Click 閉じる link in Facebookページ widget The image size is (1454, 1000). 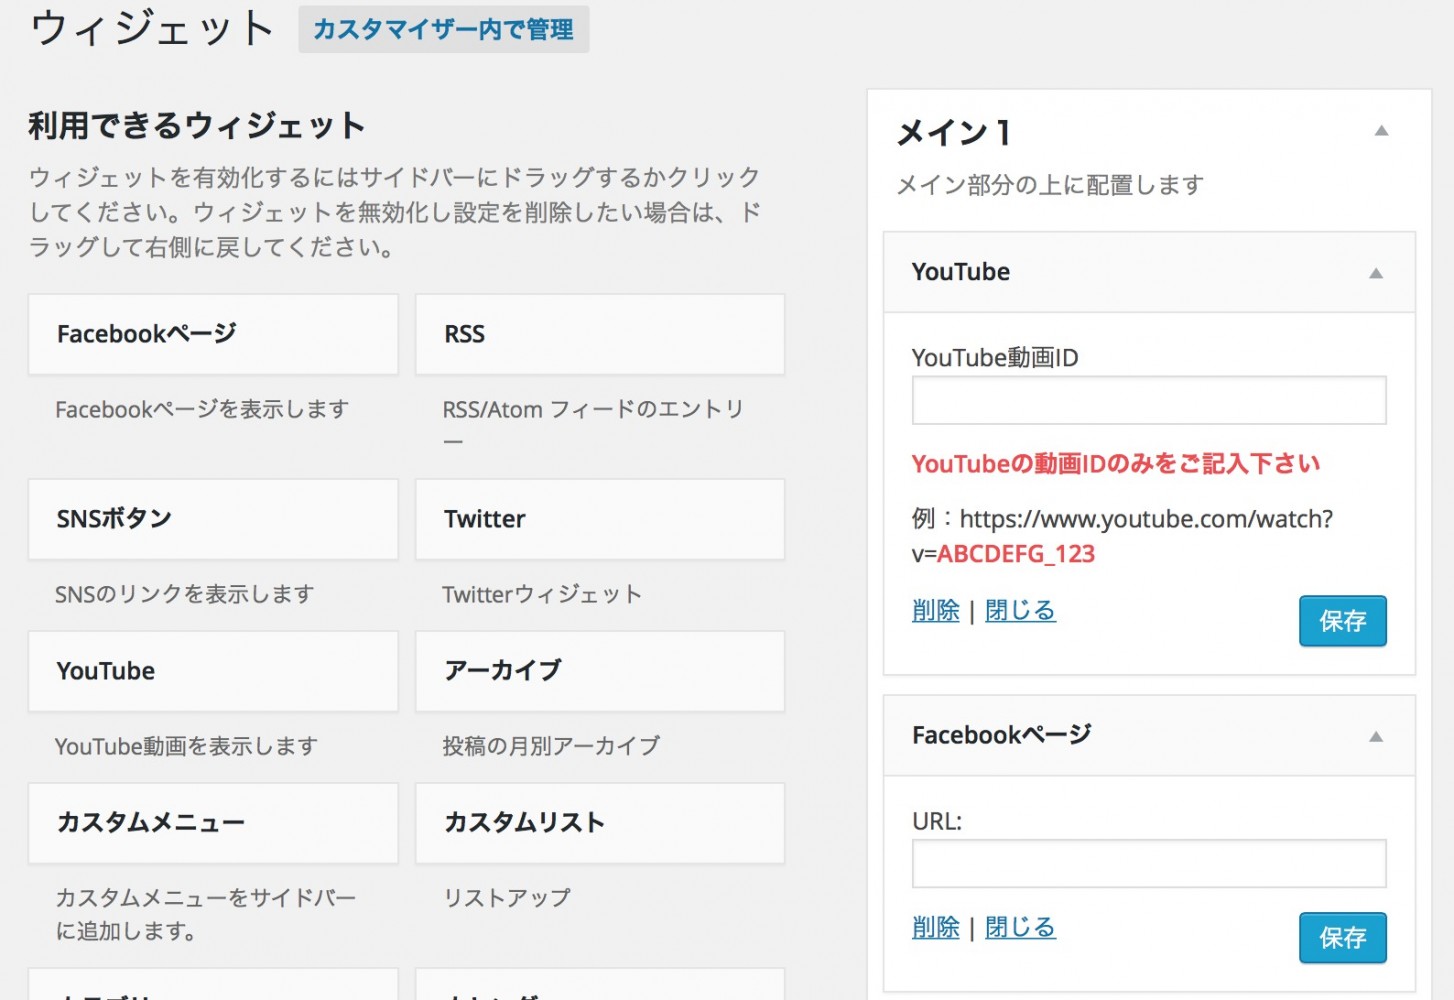1020,927
